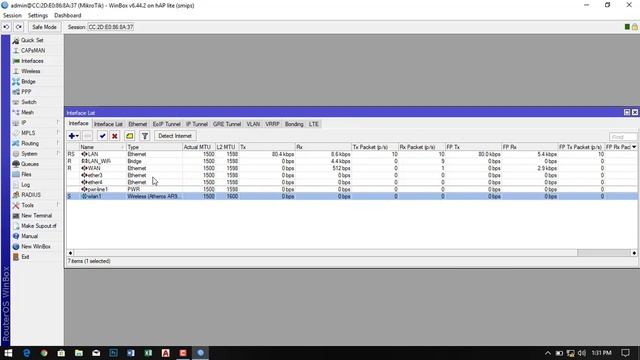Expand the IP submenu
This screenshot has width=640, height=360.
tap(24, 122)
